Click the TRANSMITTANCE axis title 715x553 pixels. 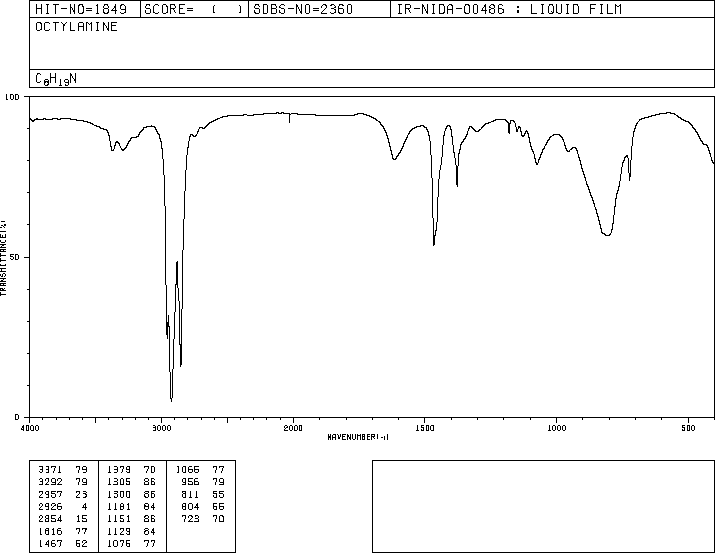point(3,258)
